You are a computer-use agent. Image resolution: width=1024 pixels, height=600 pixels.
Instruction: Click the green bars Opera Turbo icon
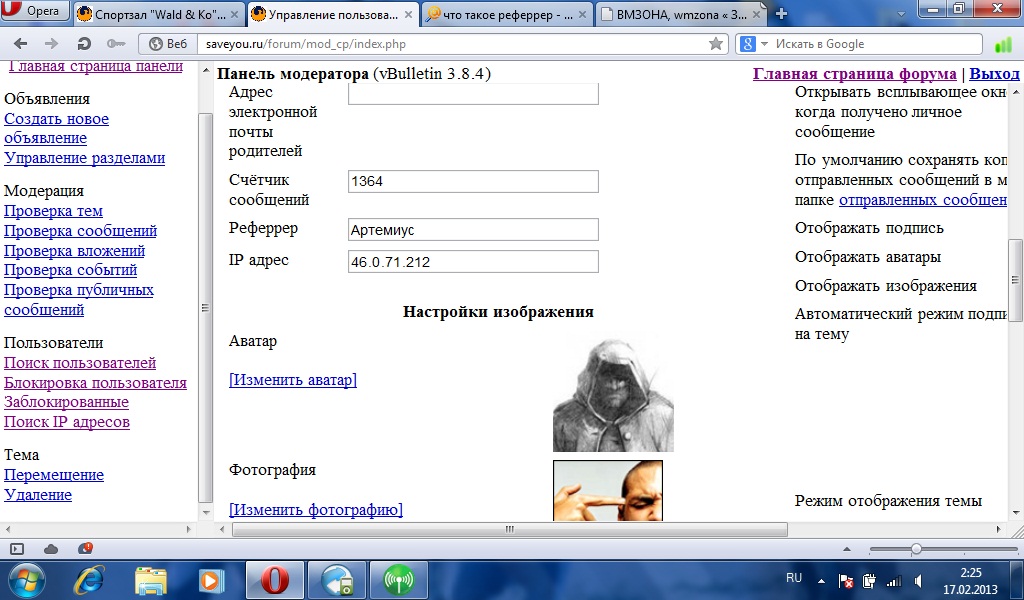click(1002, 44)
